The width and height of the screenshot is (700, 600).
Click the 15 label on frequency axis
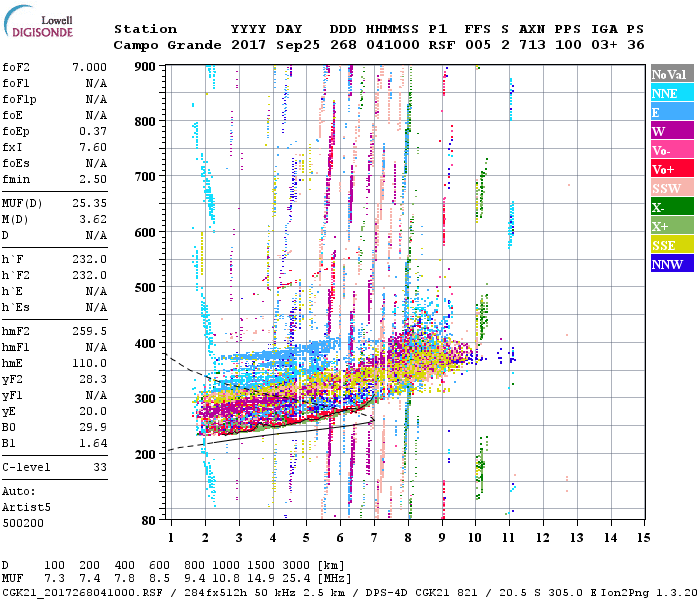pos(643,538)
